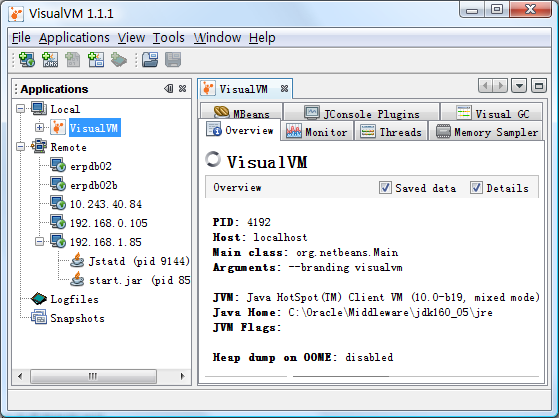
Task: Open the Help menu
Action: pyautogui.click(x=262, y=37)
